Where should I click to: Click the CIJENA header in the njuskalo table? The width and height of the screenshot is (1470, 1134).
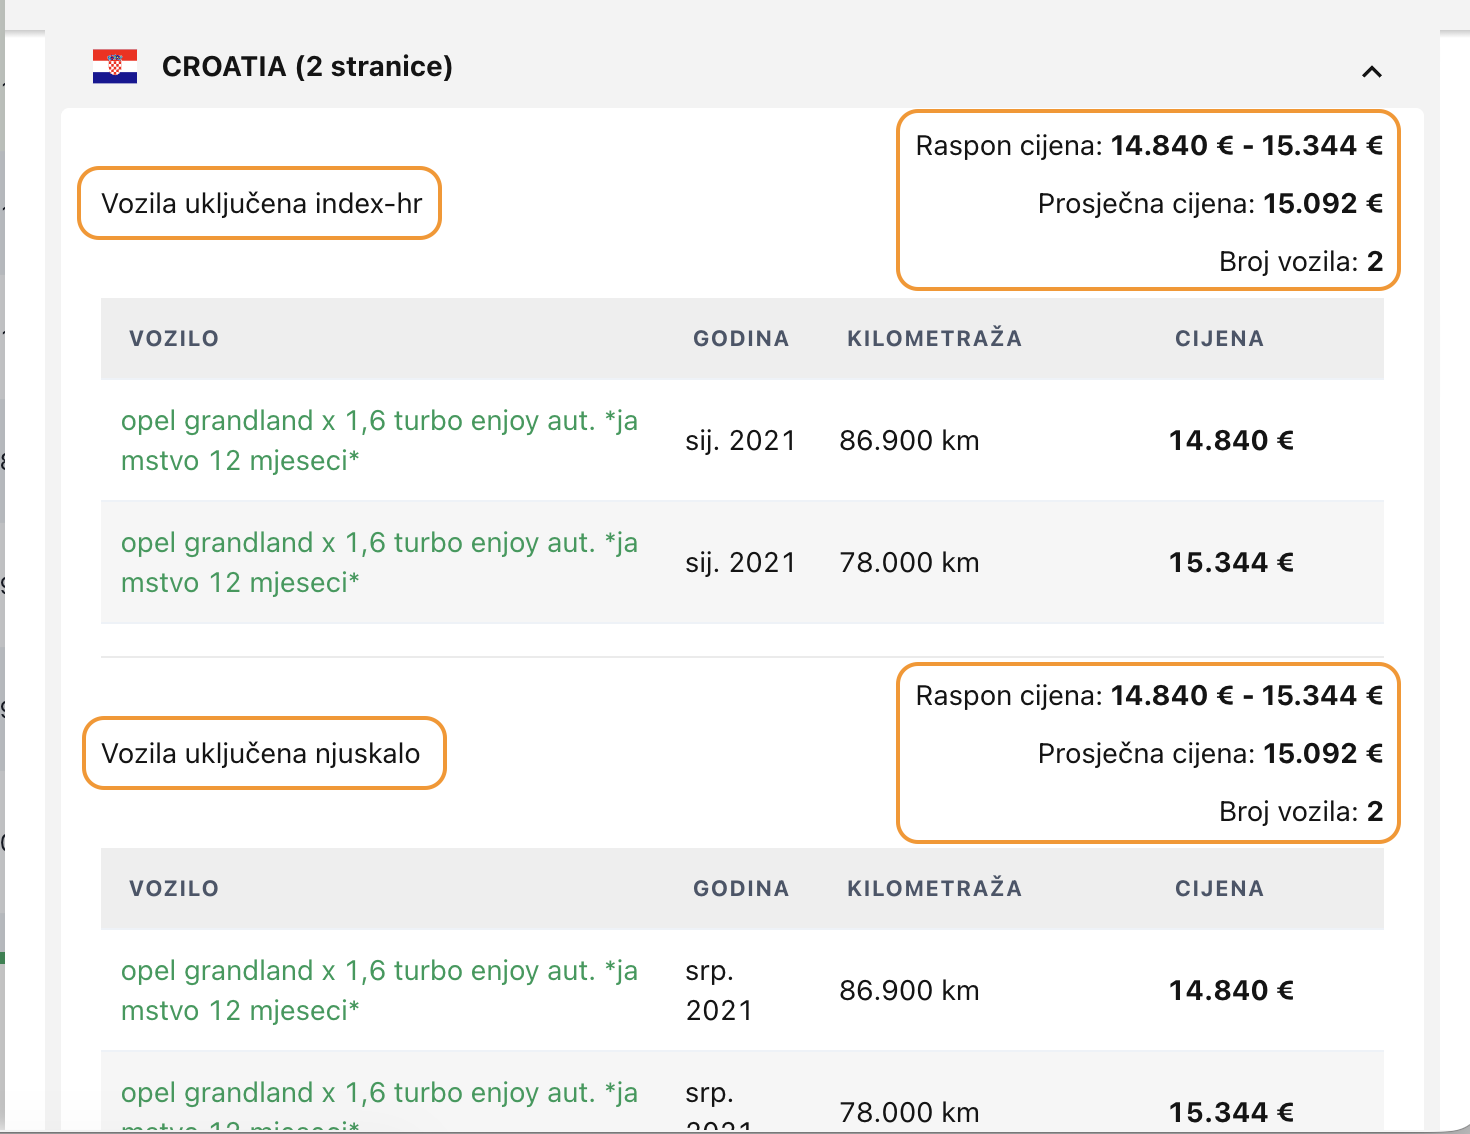pyautogui.click(x=1219, y=888)
